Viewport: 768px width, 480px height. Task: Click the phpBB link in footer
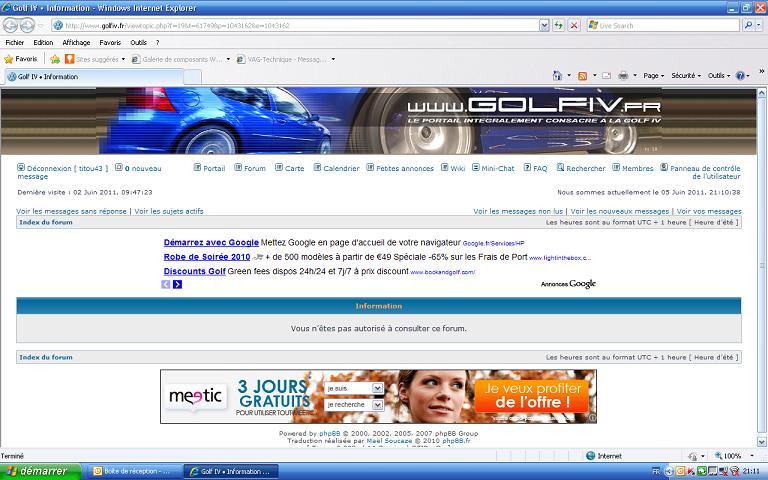330,433
